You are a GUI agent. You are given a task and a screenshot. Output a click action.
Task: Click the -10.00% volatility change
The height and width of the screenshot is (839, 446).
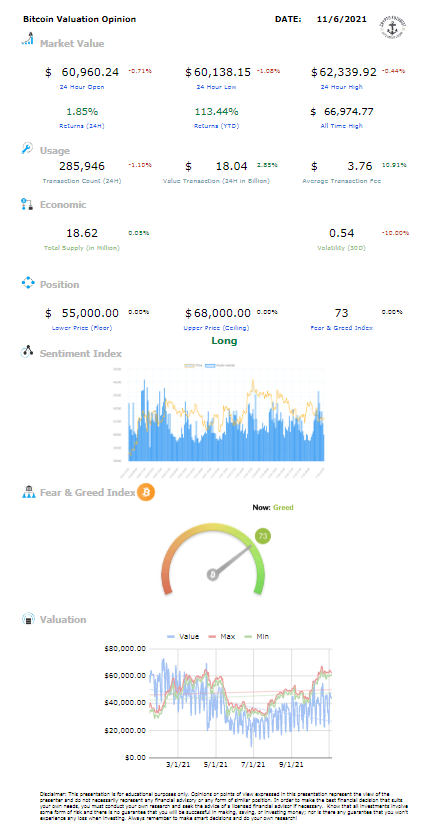coord(395,233)
